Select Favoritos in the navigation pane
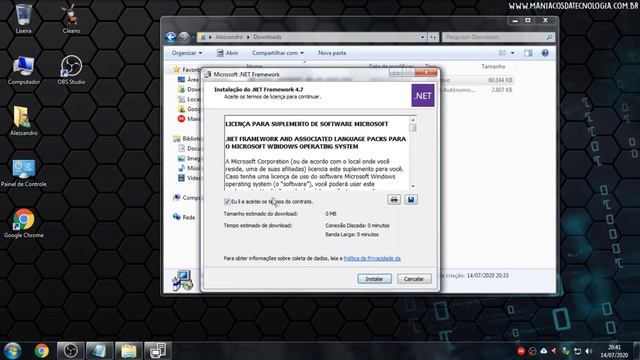 pyautogui.click(x=187, y=69)
